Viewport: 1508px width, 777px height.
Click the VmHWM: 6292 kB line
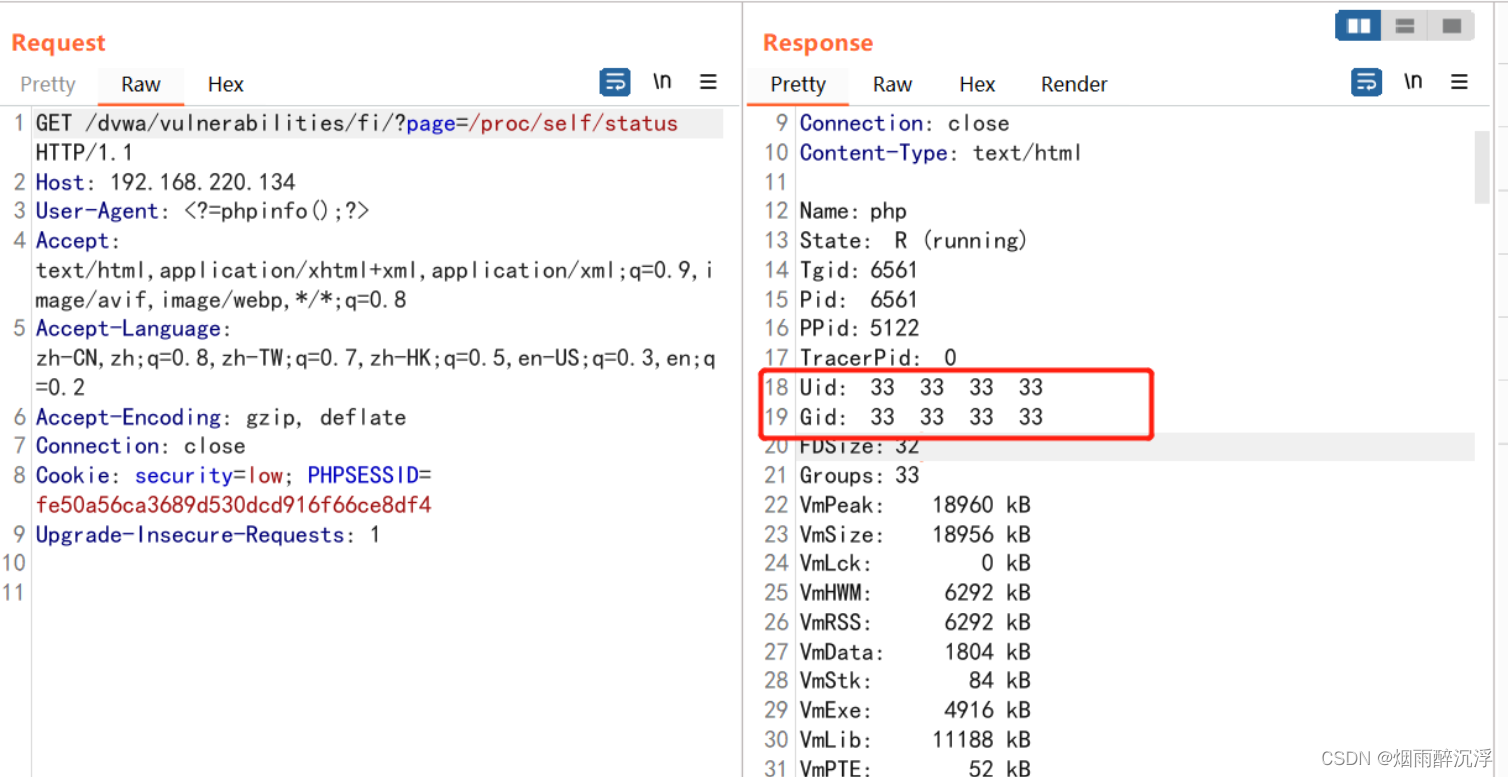pyautogui.click(x=915, y=593)
